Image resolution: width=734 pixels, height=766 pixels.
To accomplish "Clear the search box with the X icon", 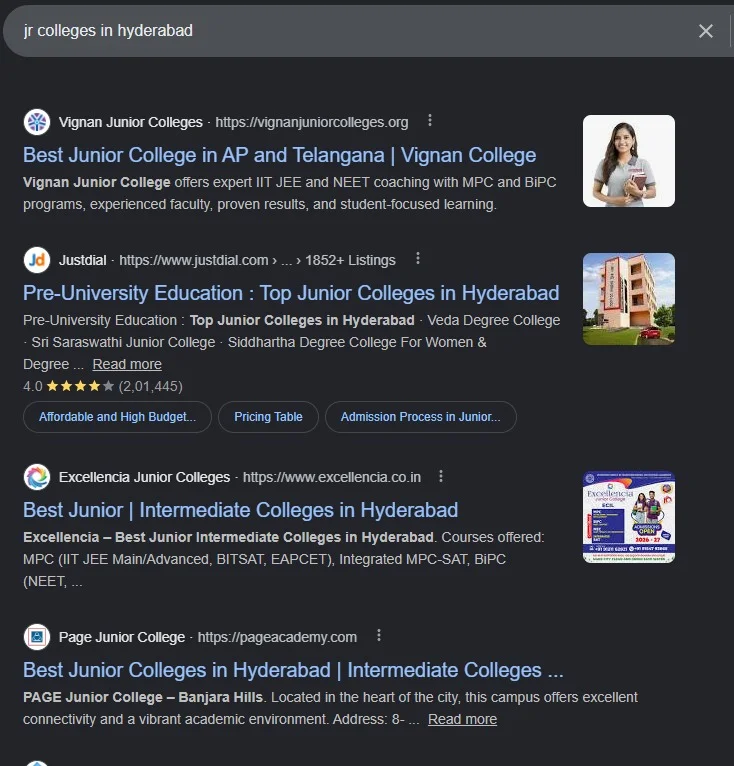I will click(x=706, y=31).
